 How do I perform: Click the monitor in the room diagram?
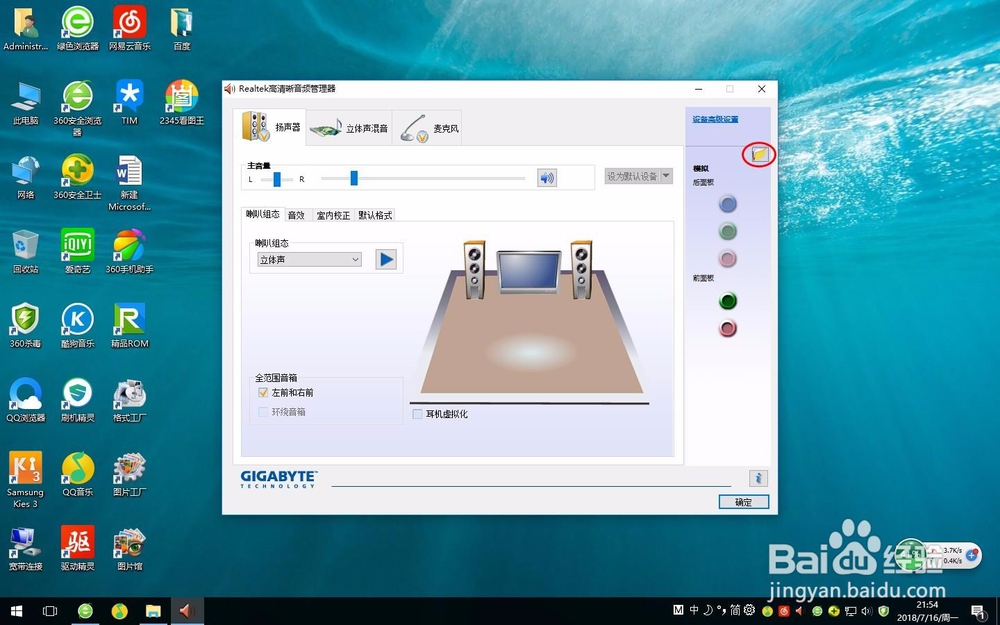point(529,271)
